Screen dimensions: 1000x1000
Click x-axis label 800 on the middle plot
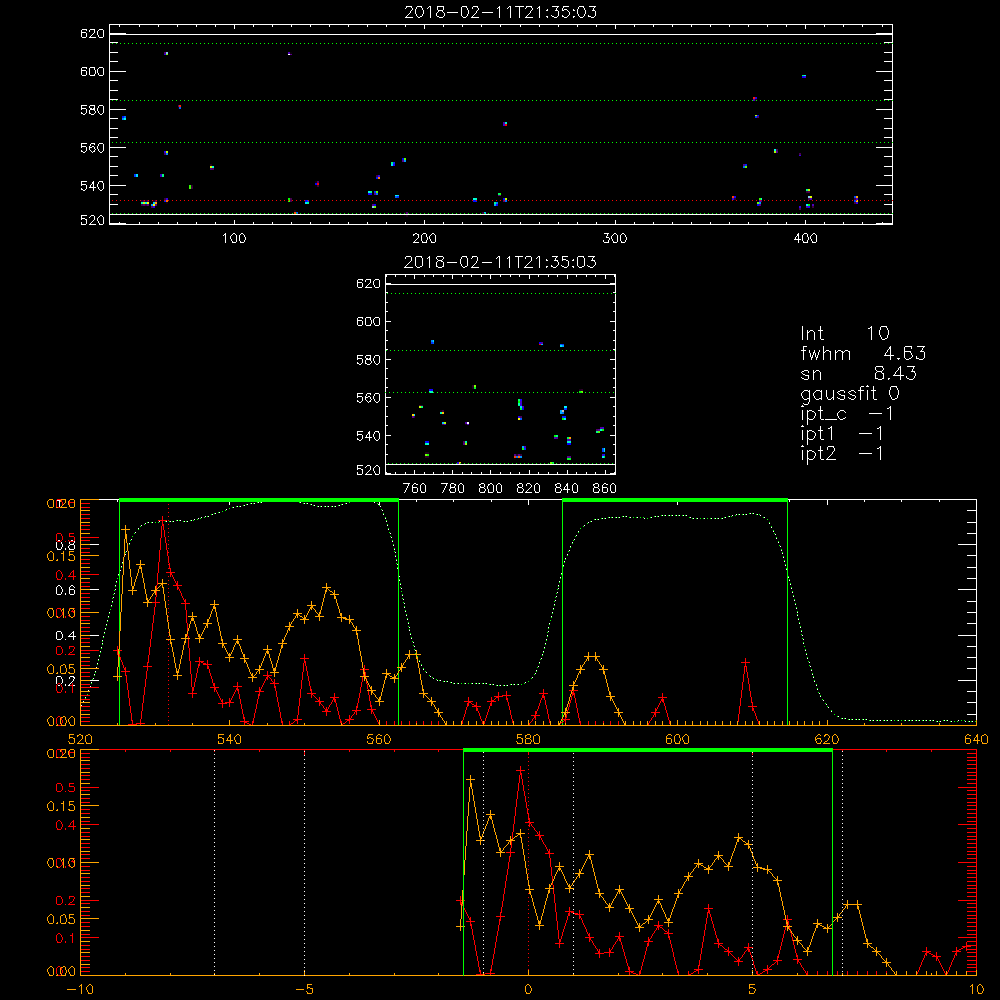pos(490,489)
